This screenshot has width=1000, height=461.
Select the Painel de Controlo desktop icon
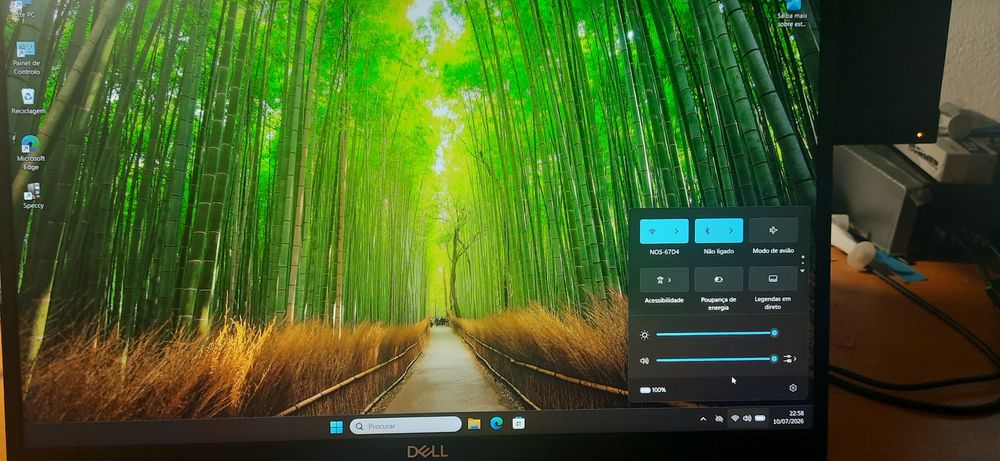click(x=26, y=58)
